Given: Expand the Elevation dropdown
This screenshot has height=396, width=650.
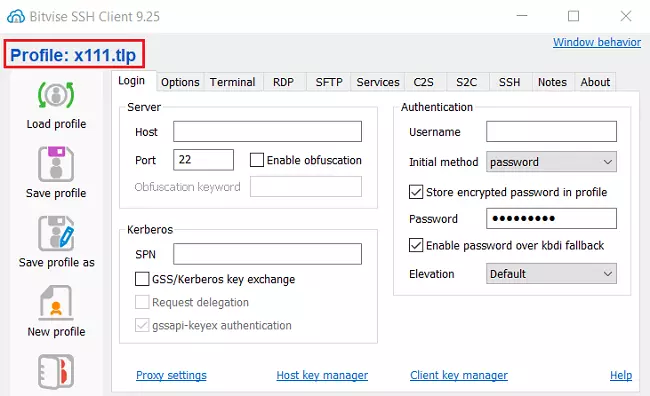Looking at the screenshot, I should coord(551,274).
